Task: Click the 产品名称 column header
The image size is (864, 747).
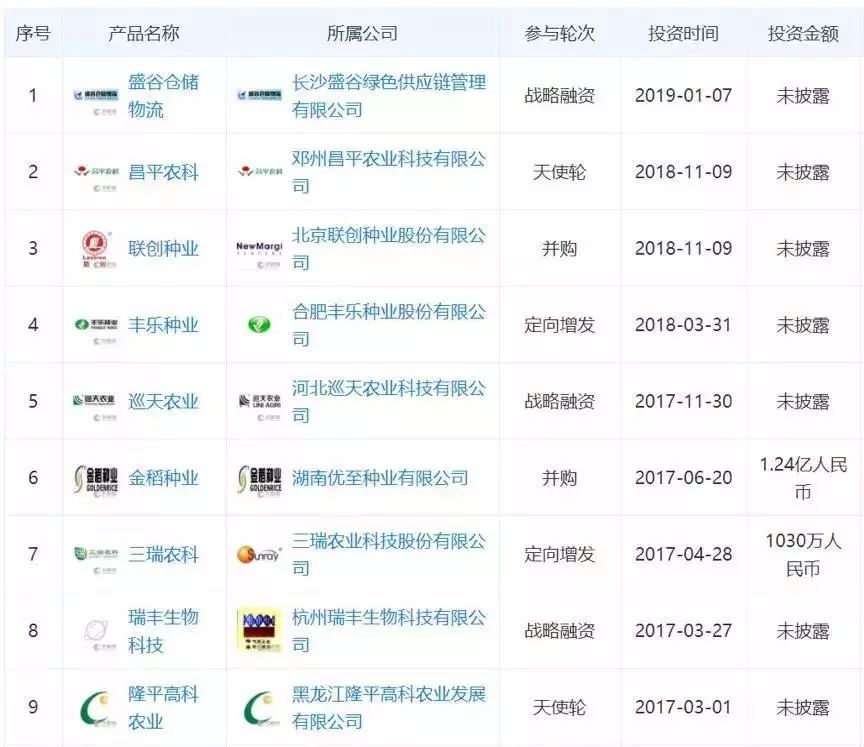Action: pos(144,34)
